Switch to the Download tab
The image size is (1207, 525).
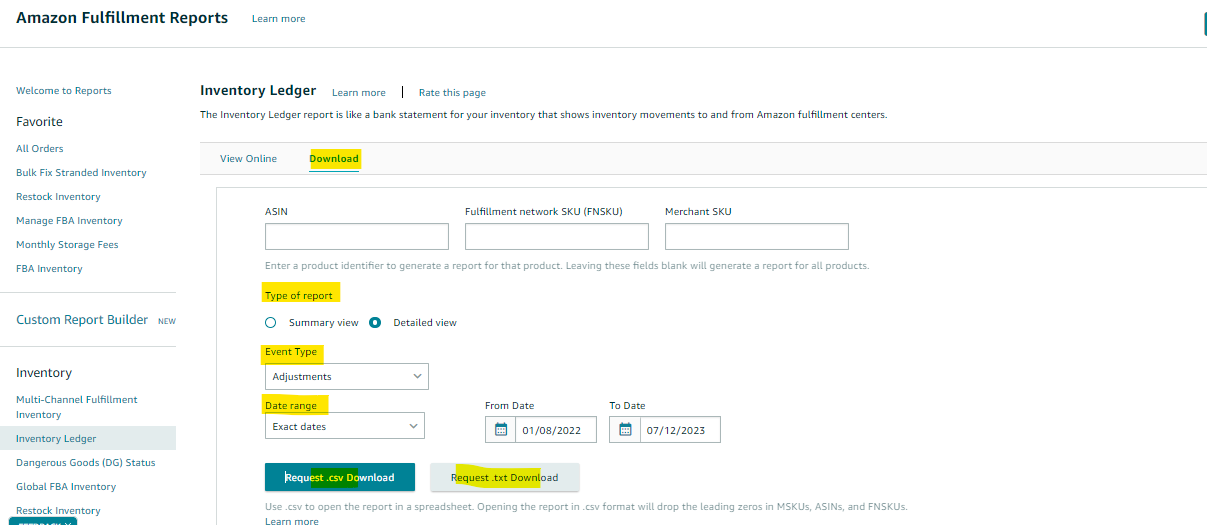(x=334, y=159)
